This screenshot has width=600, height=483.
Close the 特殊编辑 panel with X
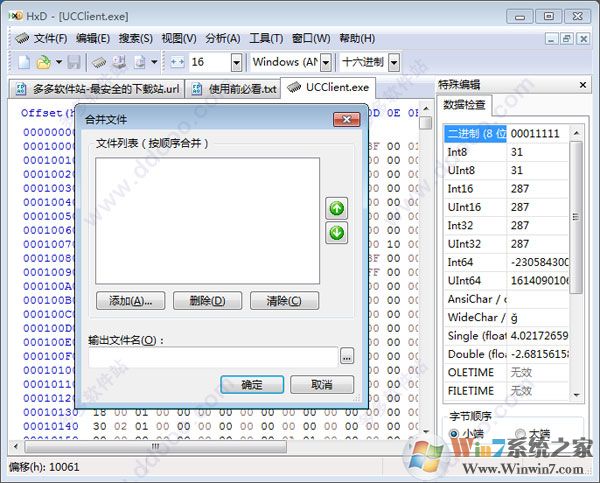pyautogui.click(x=582, y=85)
